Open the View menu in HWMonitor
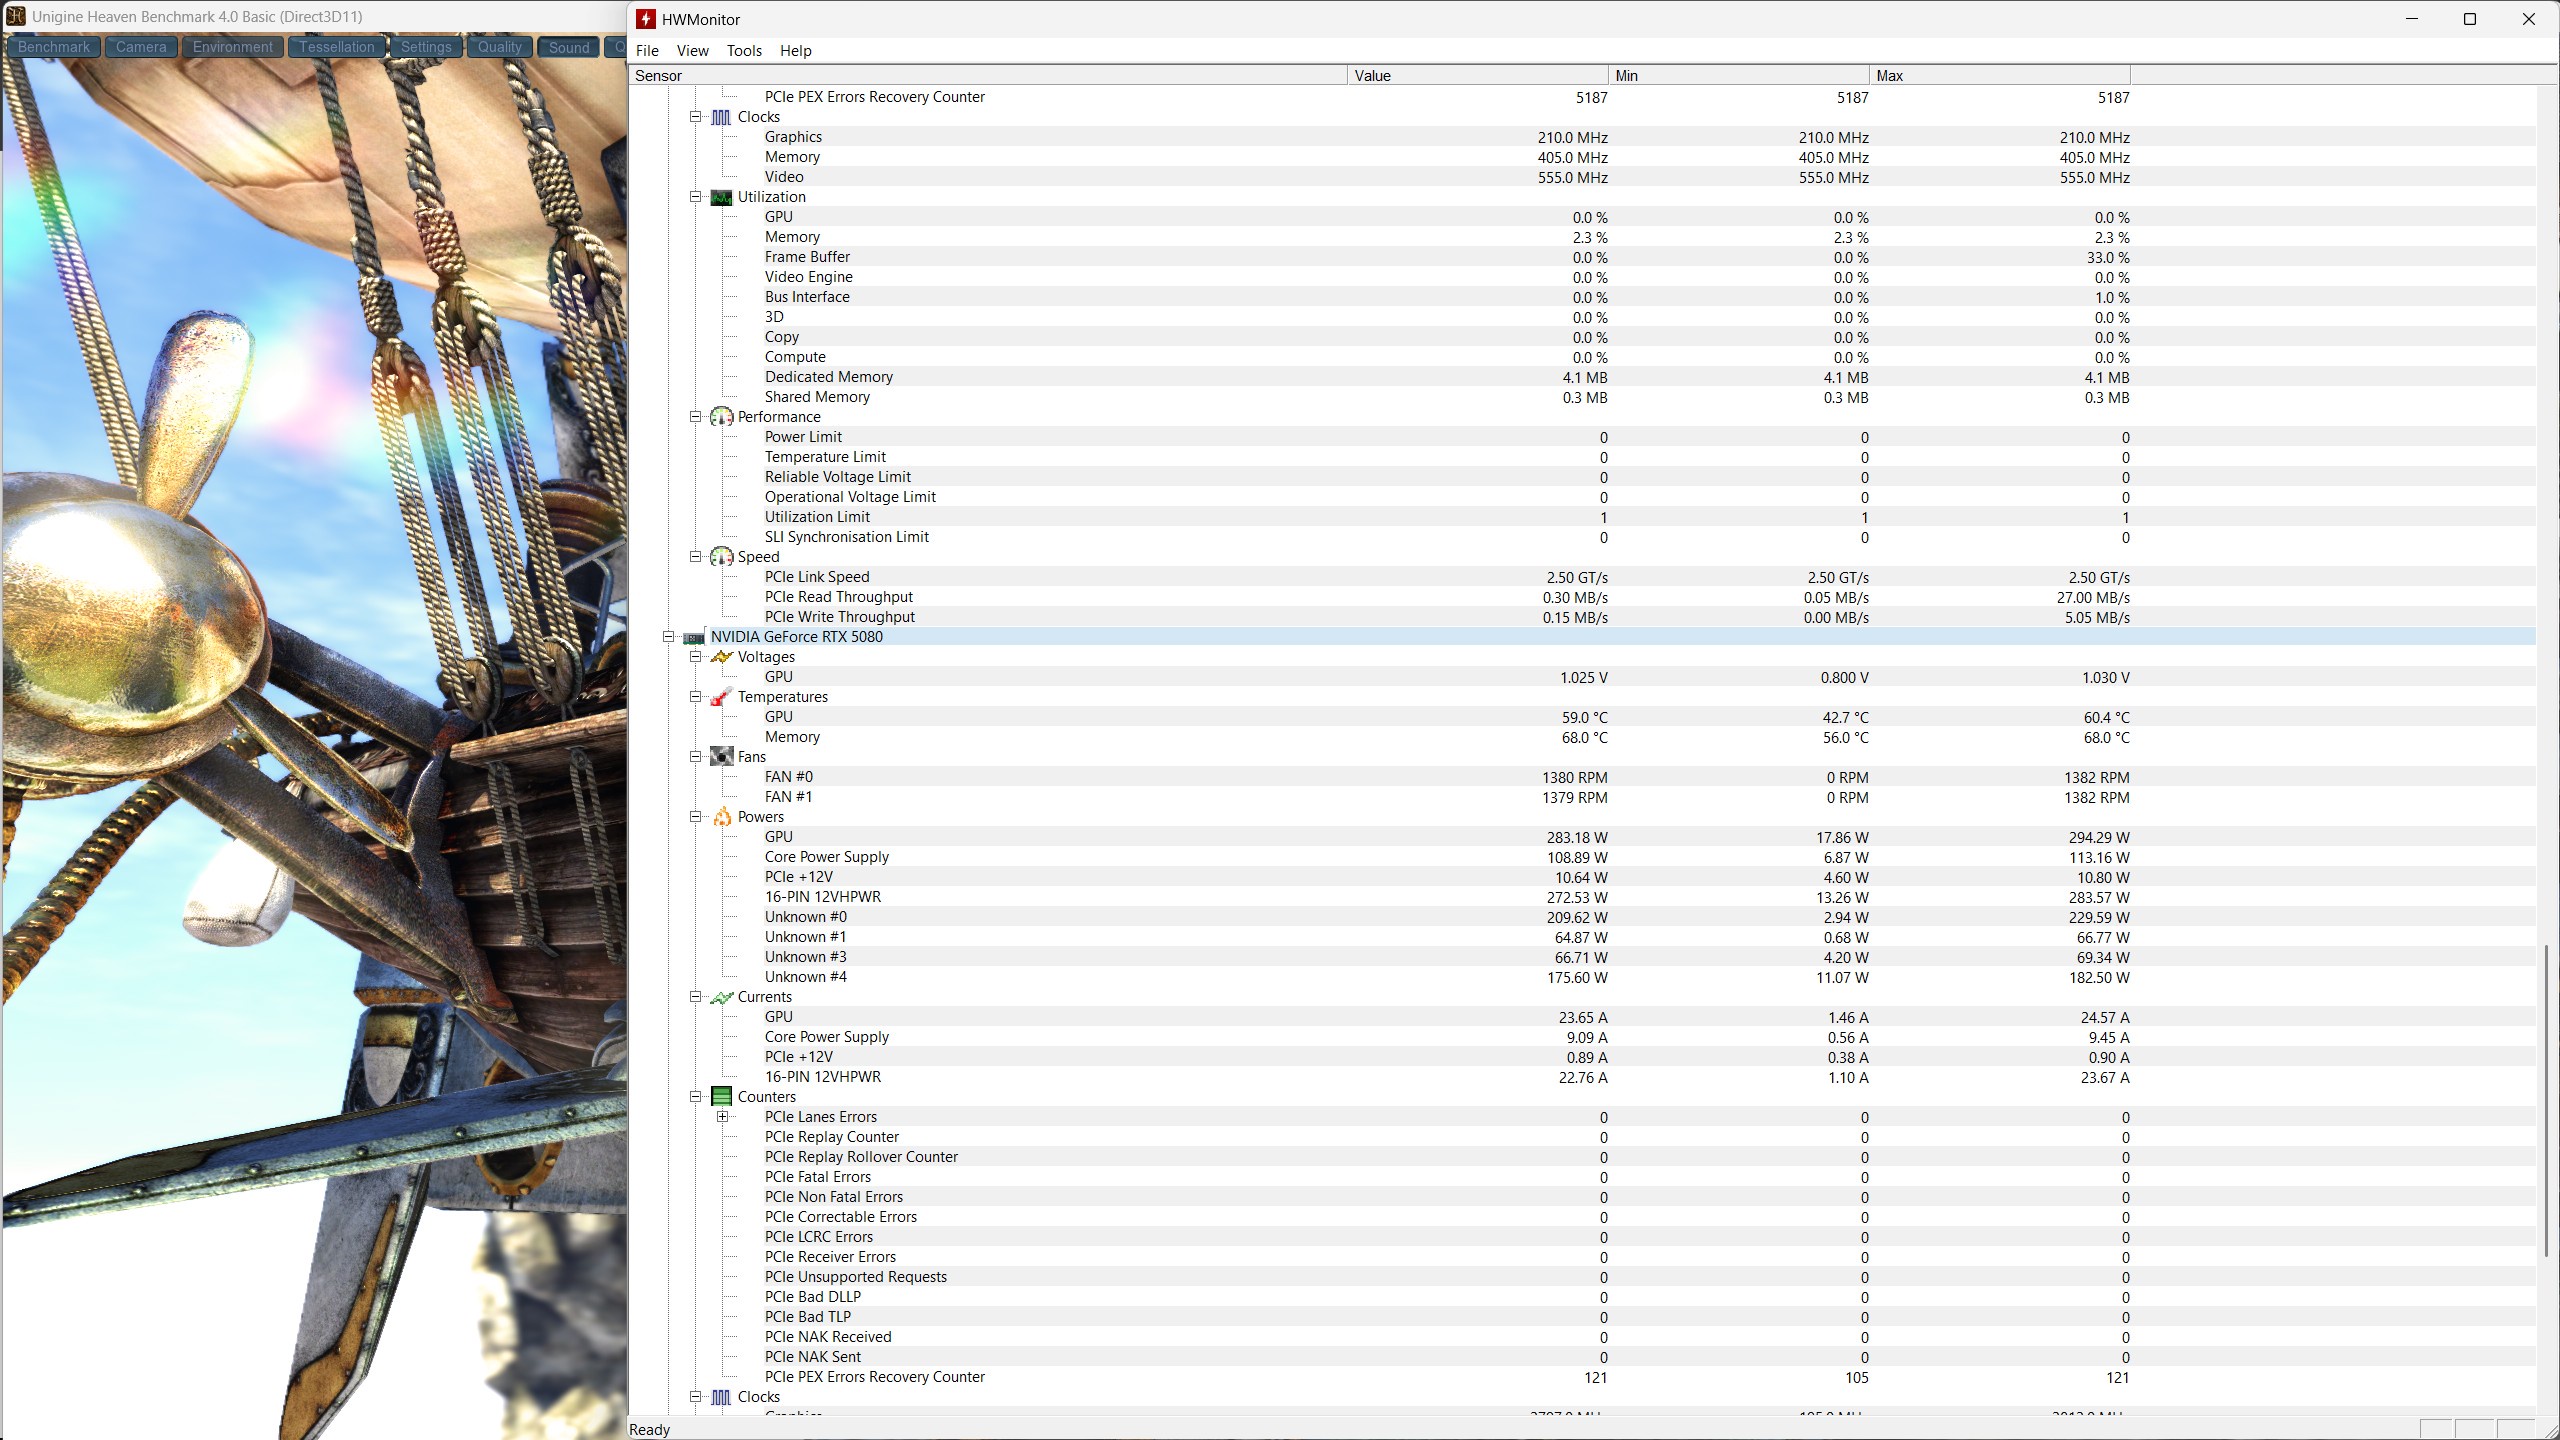The width and height of the screenshot is (2560, 1440). (x=692, y=51)
